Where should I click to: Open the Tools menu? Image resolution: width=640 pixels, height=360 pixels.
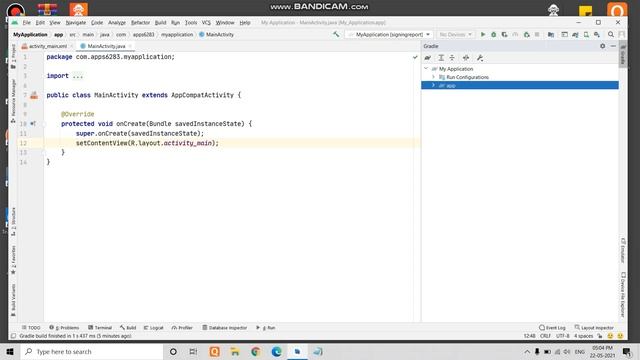(x=191, y=23)
